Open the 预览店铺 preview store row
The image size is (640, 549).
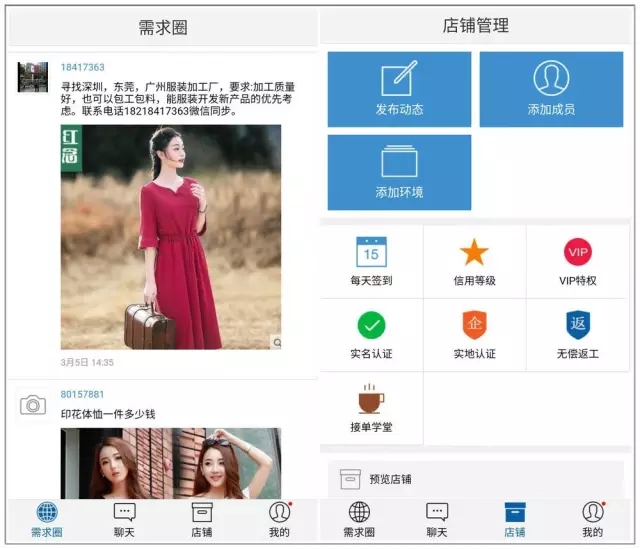click(476, 479)
